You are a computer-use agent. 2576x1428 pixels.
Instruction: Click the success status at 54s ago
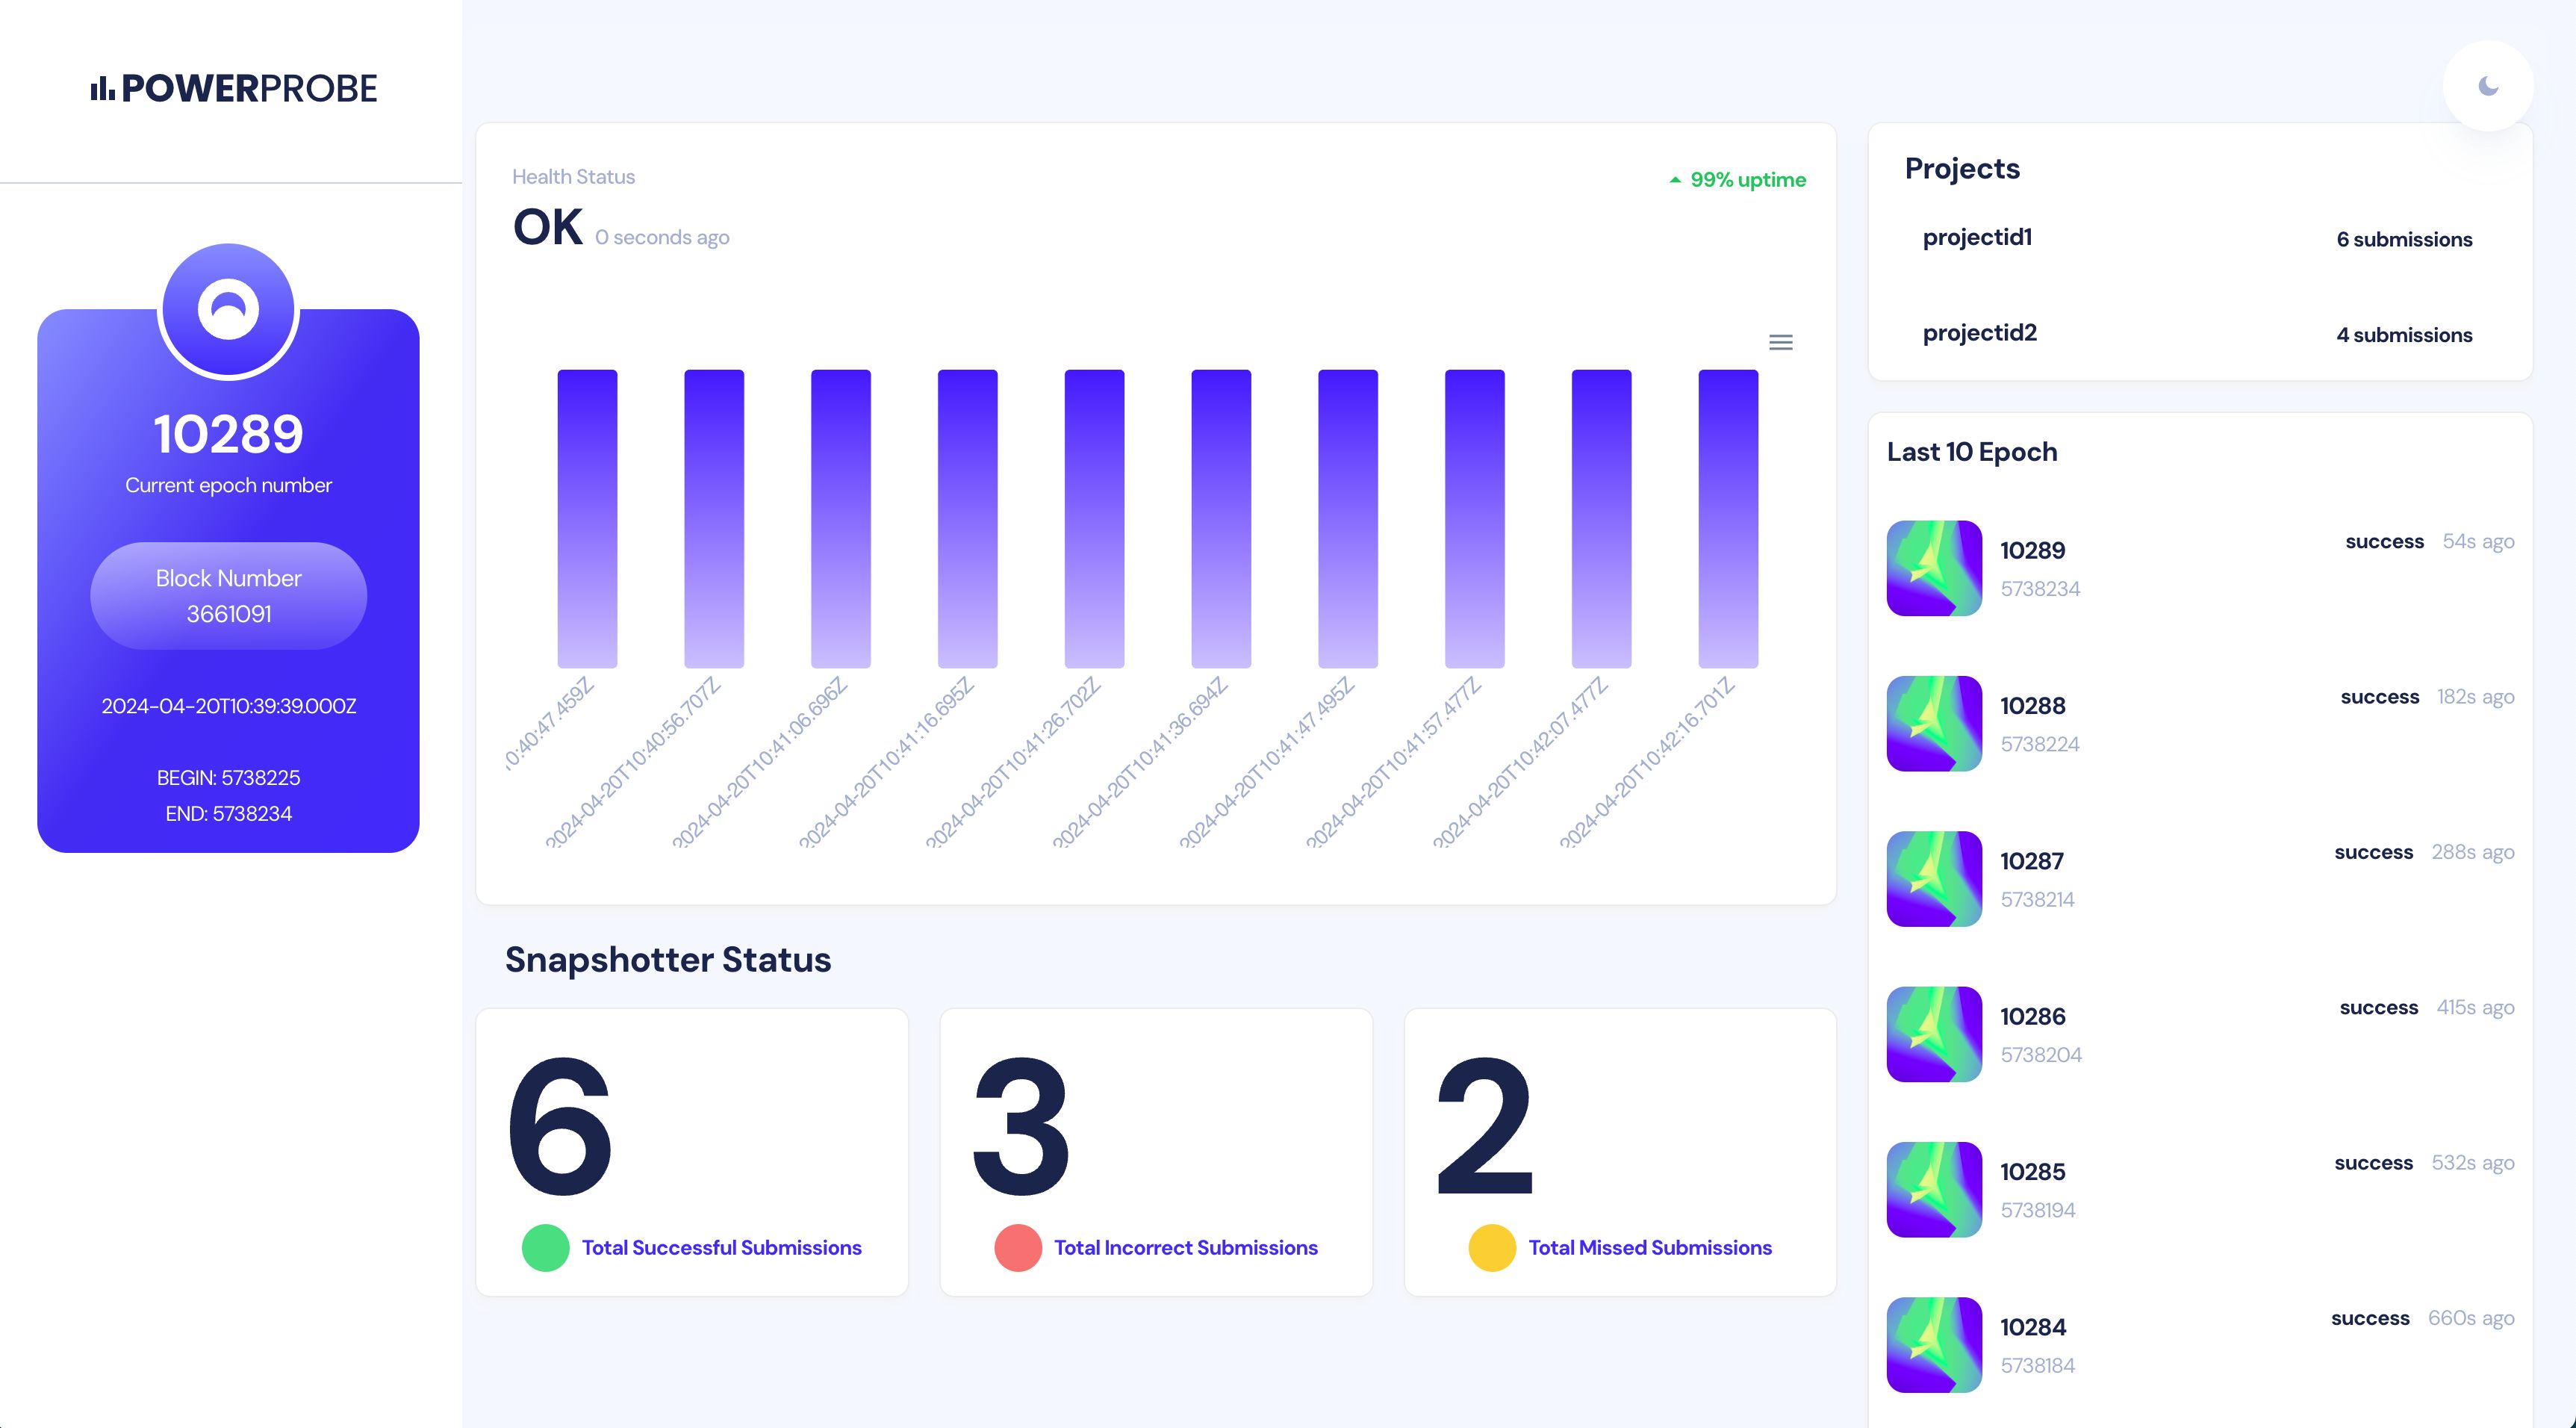(x=2384, y=541)
